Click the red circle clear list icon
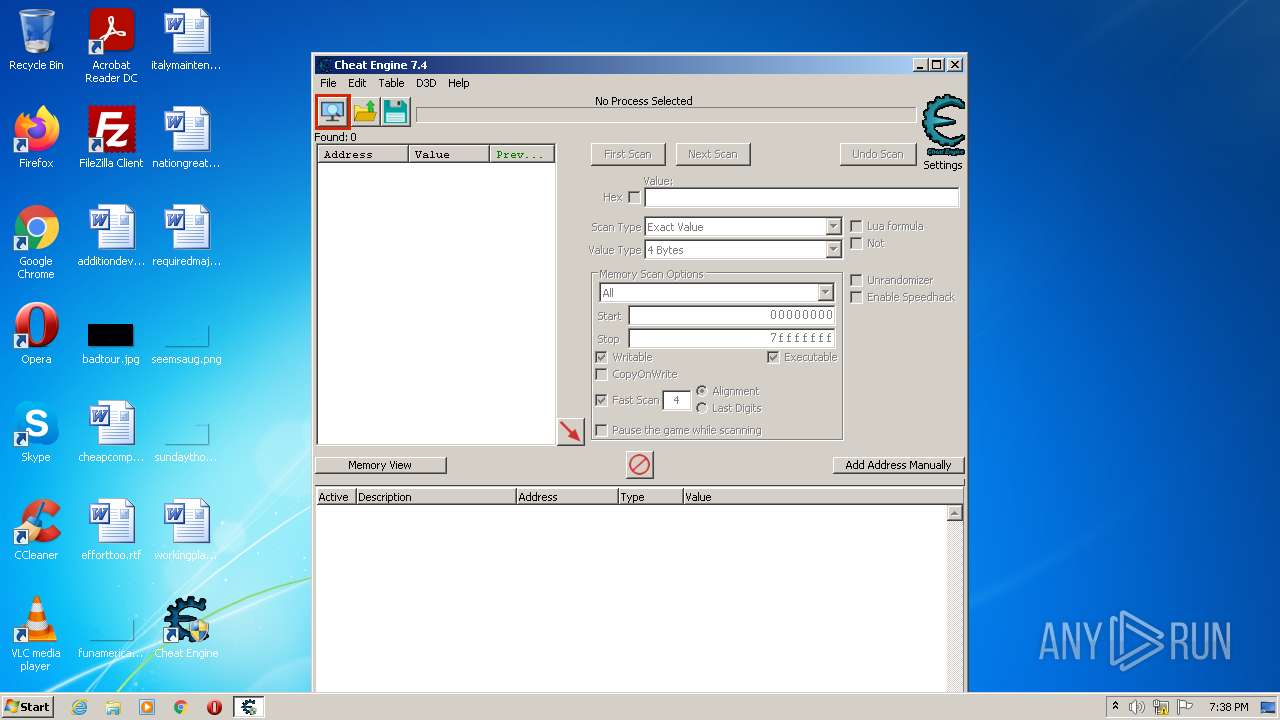Image resolution: width=1280 pixels, height=720 pixels. [639, 464]
